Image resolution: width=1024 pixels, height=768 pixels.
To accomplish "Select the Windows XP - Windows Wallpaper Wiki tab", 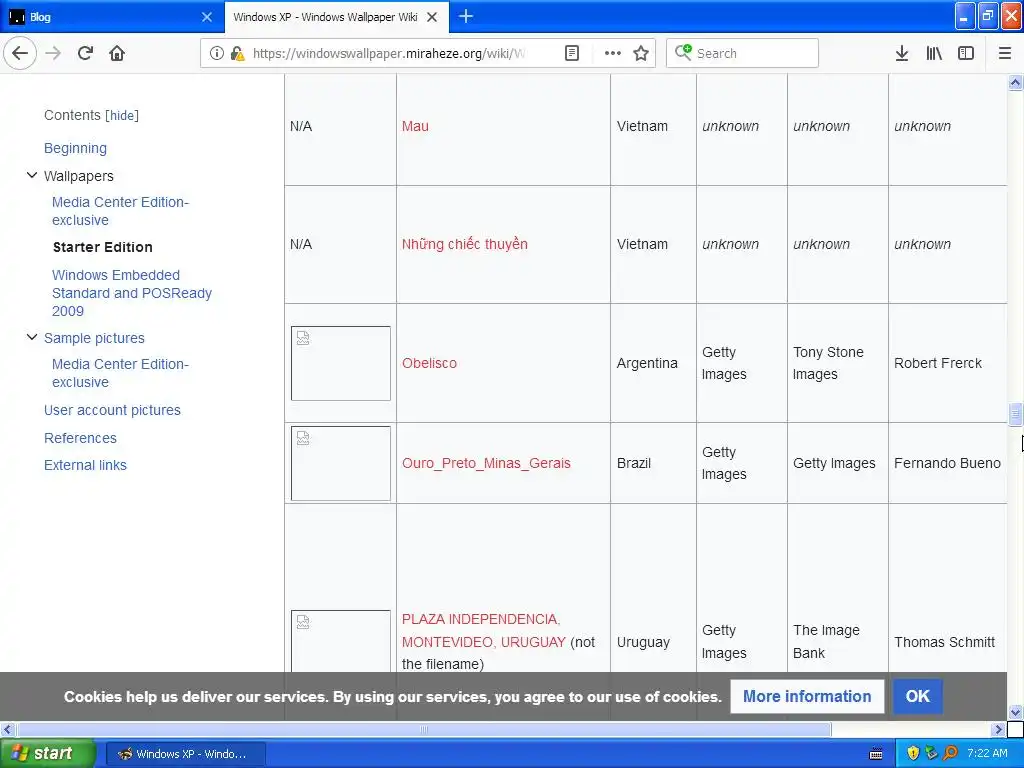I will click(337, 17).
